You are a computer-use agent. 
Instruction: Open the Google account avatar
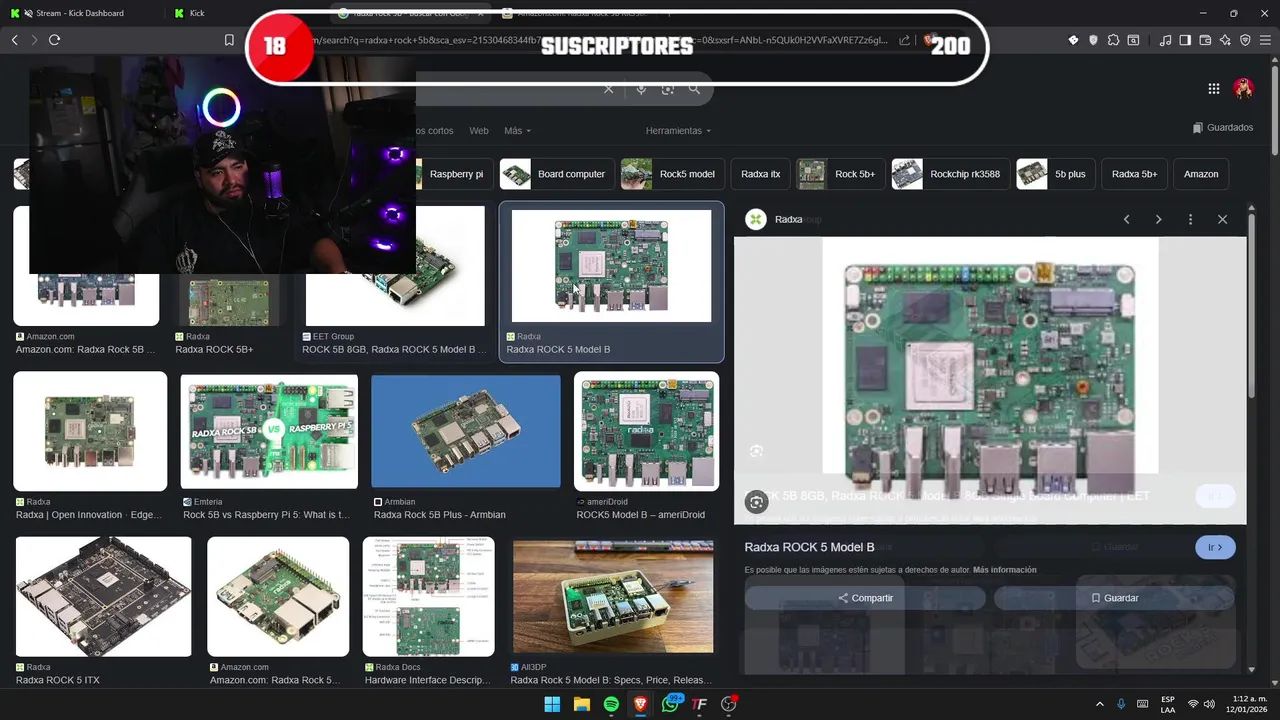(1244, 89)
